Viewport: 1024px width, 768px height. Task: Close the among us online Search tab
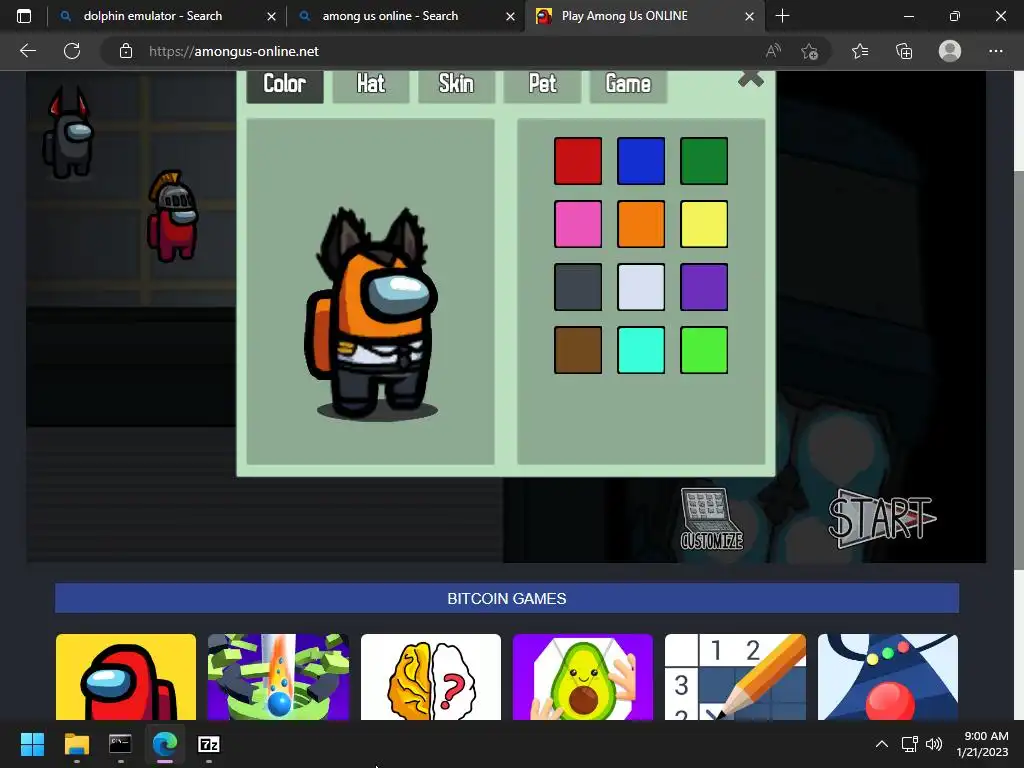[x=511, y=16]
